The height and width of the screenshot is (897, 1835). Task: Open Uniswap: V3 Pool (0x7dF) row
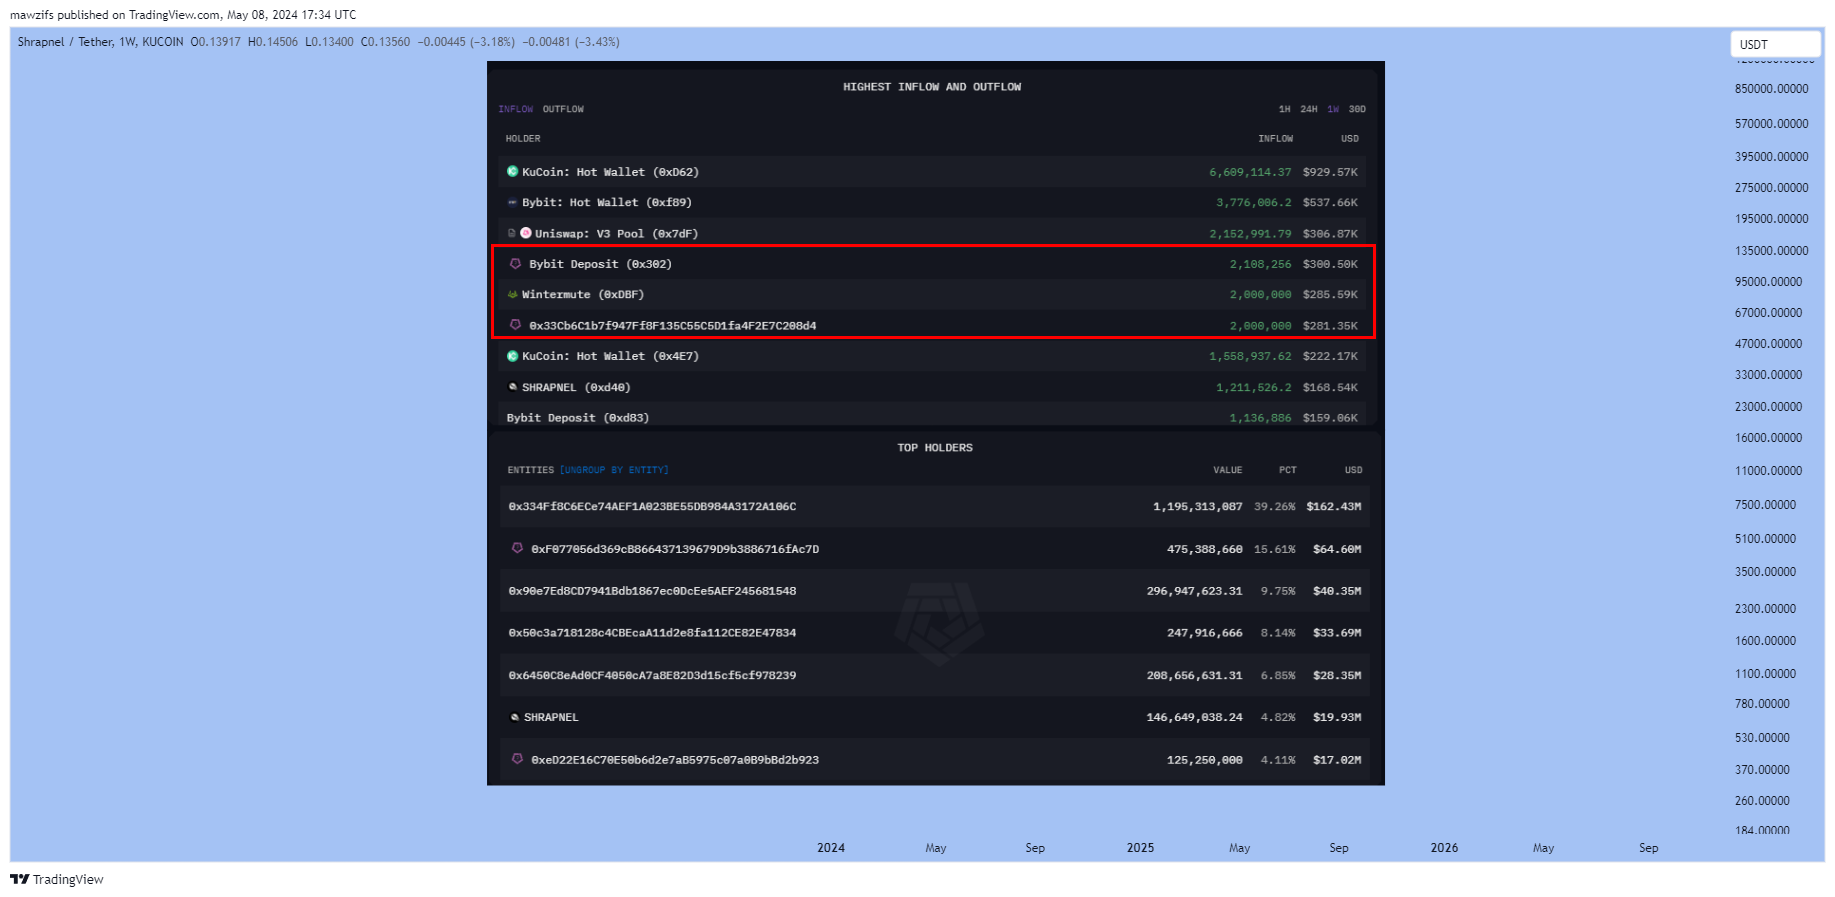coord(932,233)
